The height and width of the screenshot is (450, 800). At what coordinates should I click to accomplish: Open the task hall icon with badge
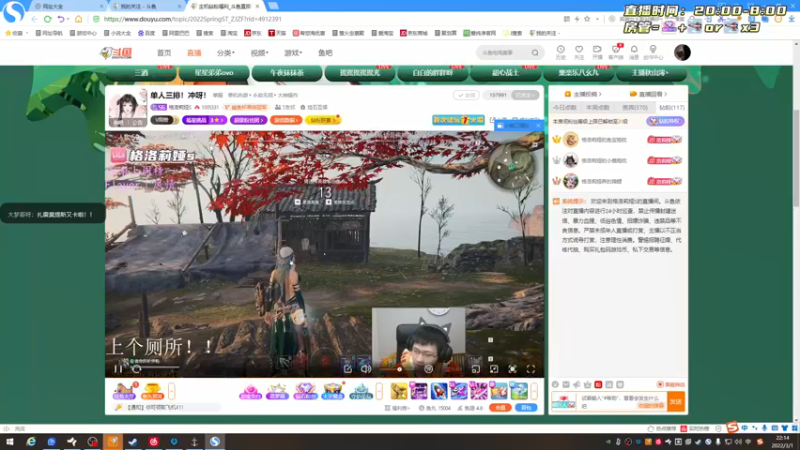[124, 391]
